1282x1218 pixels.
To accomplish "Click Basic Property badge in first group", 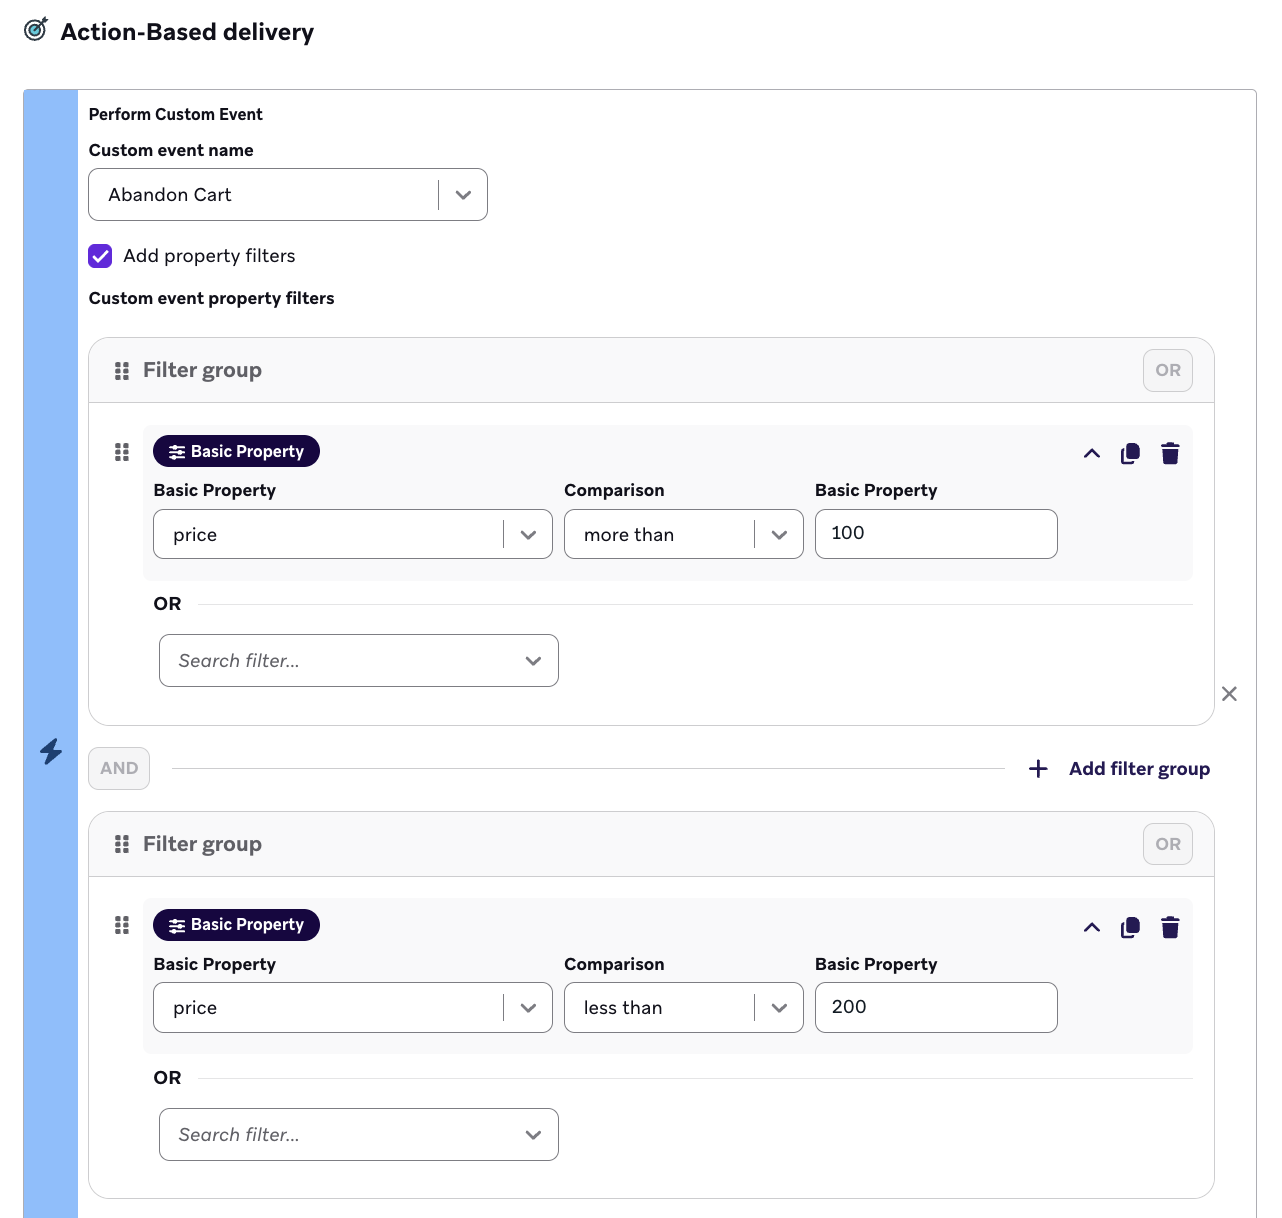I will [236, 451].
